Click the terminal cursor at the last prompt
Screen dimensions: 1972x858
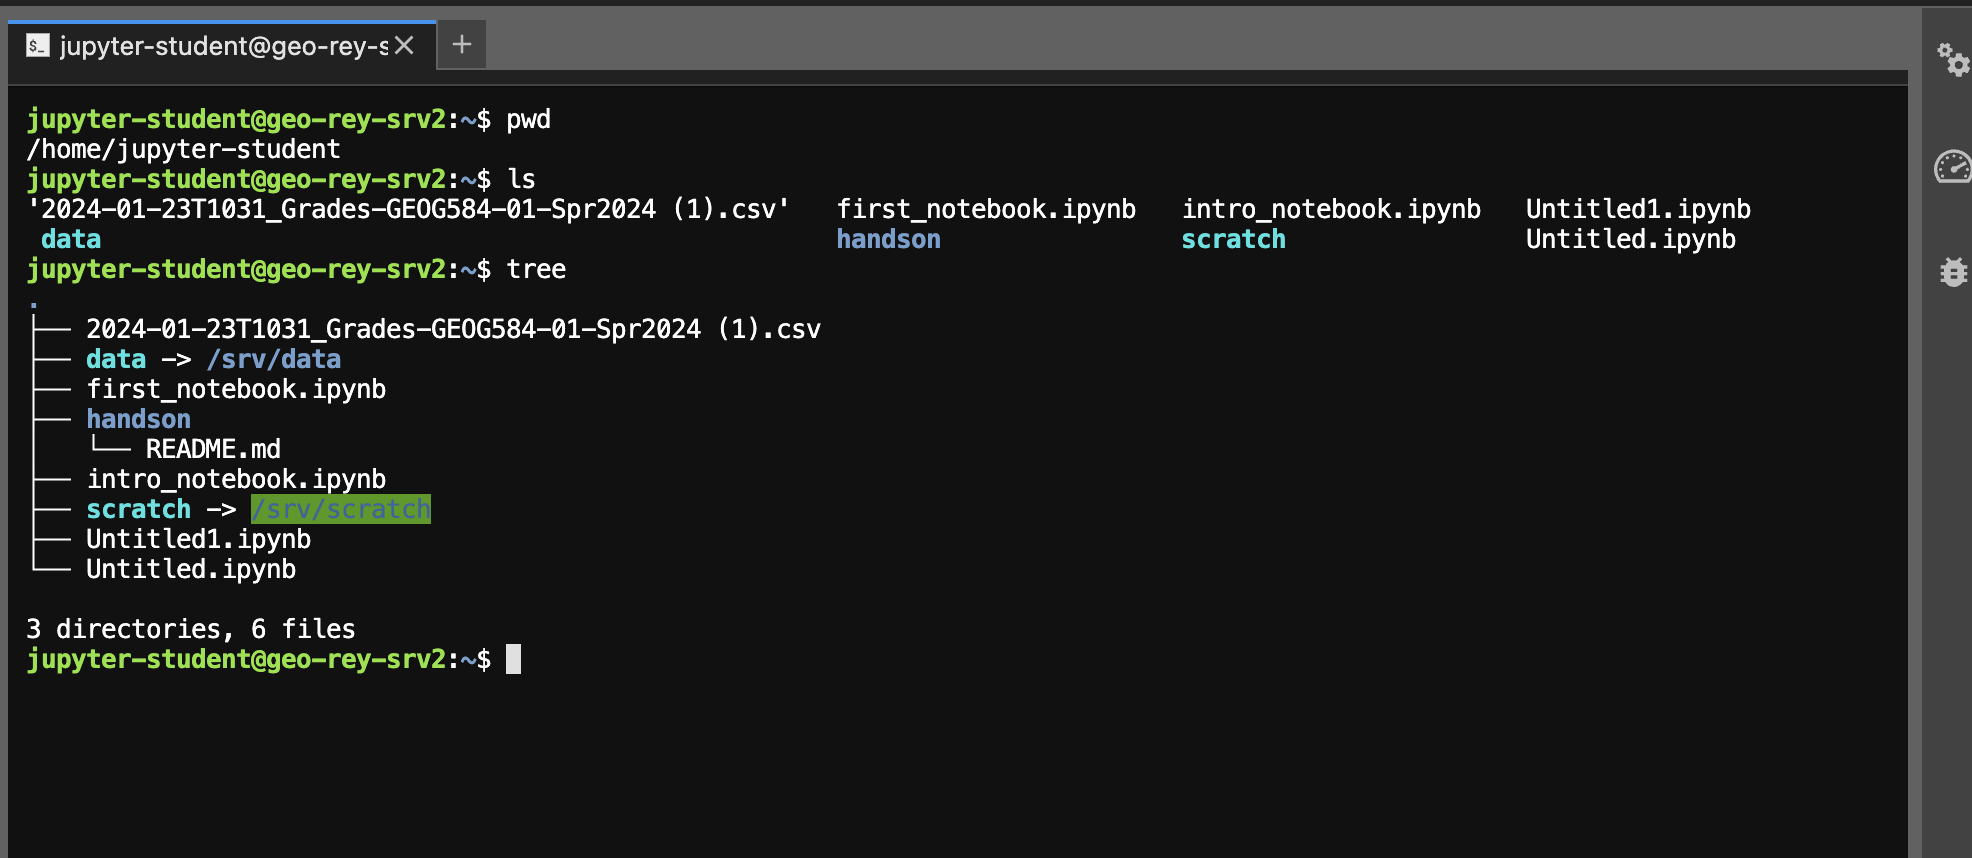pos(513,659)
